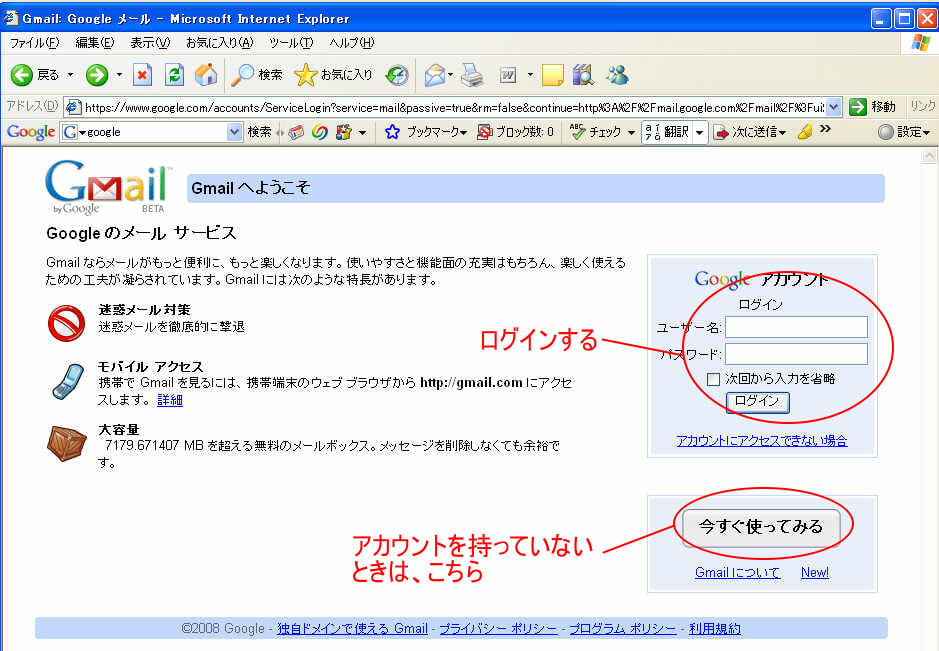This screenshot has height=651, width=939.
Task: Open the 利用規約 footer link
Action: (x=714, y=629)
